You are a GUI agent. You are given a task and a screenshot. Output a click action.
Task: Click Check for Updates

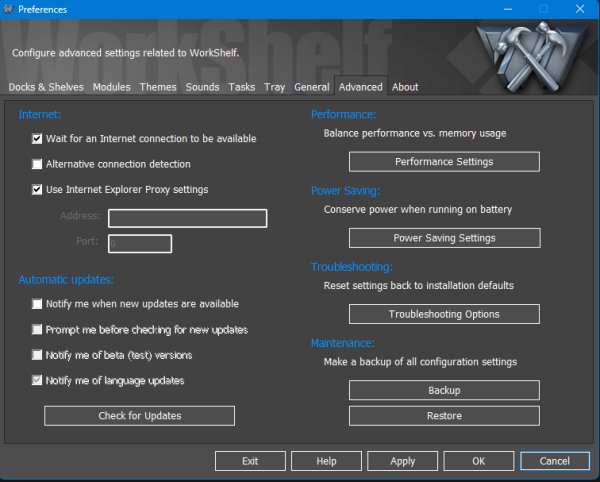pyautogui.click(x=139, y=415)
